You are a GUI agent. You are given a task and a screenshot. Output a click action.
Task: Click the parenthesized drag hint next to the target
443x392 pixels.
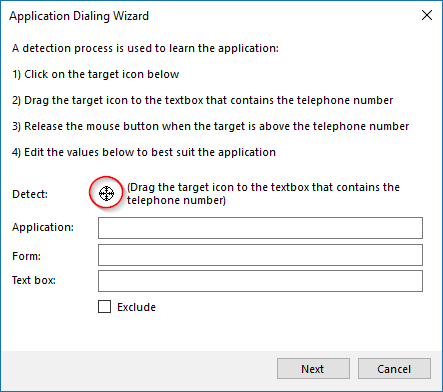[x=263, y=194]
